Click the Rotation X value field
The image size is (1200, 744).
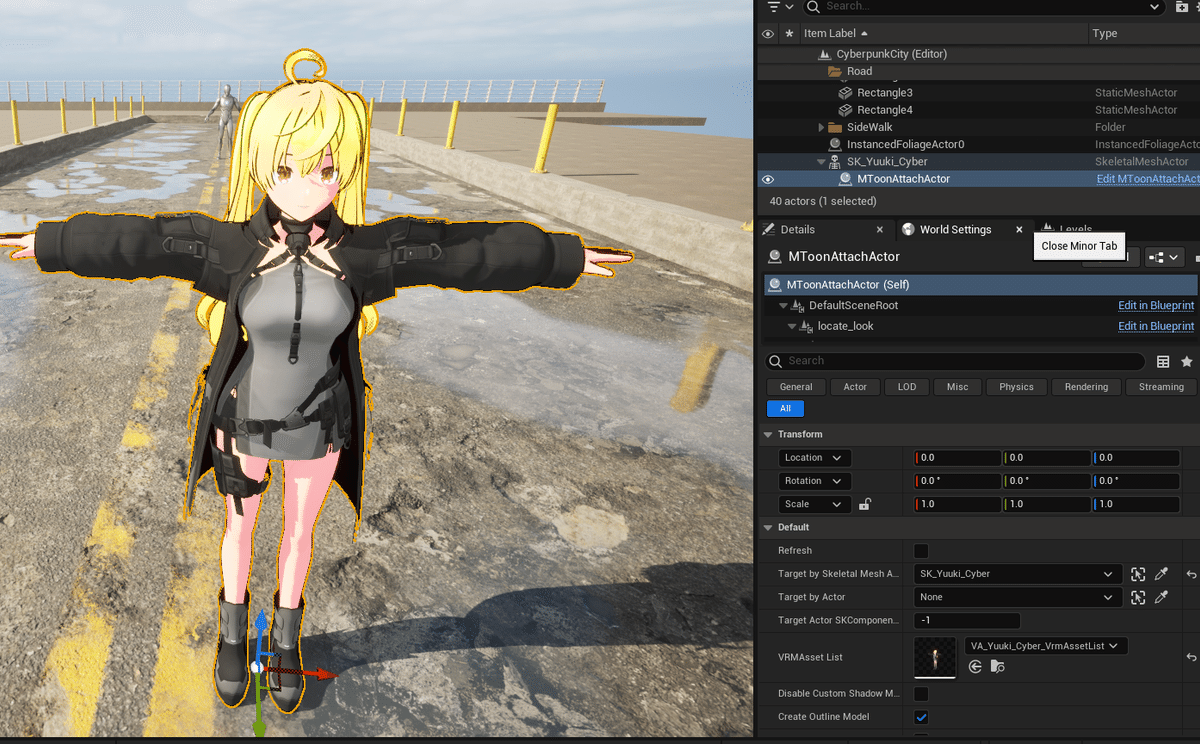pos(955,480)
